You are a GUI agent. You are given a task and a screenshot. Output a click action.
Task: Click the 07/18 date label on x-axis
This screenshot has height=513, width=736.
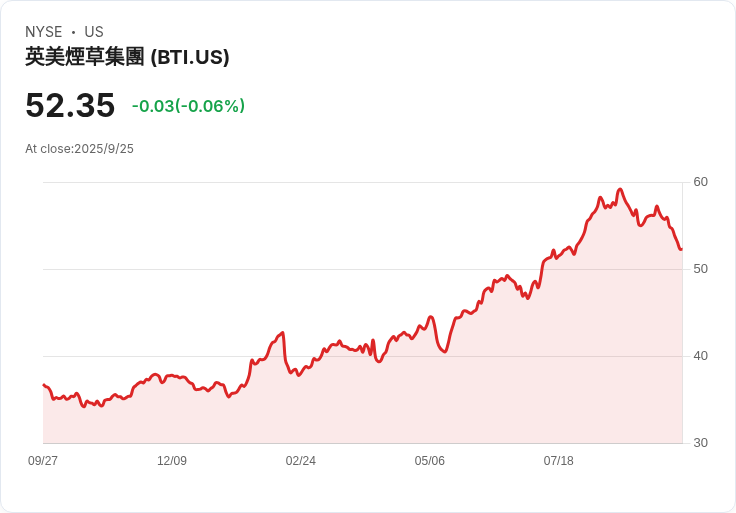559,461
